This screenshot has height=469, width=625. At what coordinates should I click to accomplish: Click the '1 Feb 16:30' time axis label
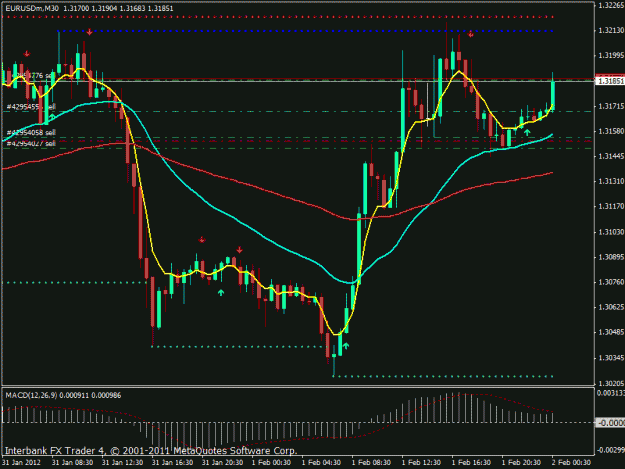coord(471,463)
